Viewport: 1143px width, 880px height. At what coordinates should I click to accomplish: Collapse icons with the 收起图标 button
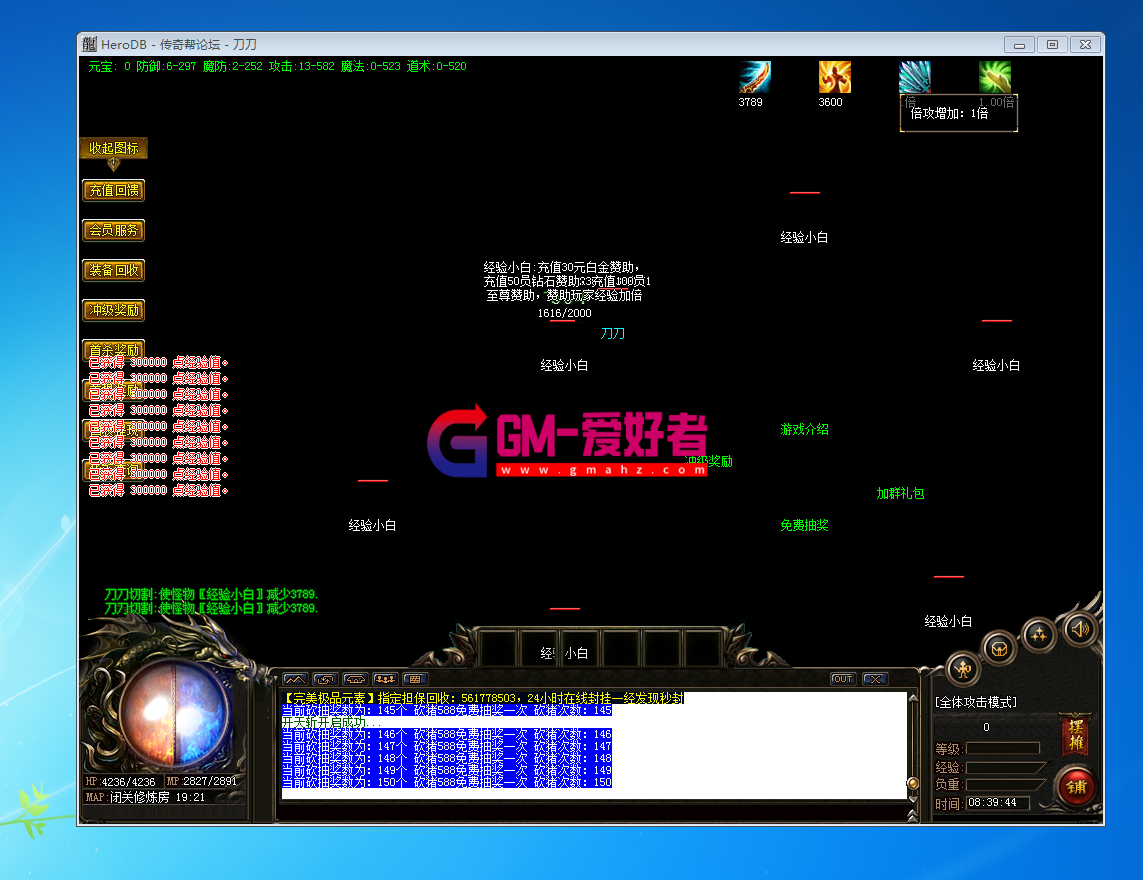tap(114, 148)
